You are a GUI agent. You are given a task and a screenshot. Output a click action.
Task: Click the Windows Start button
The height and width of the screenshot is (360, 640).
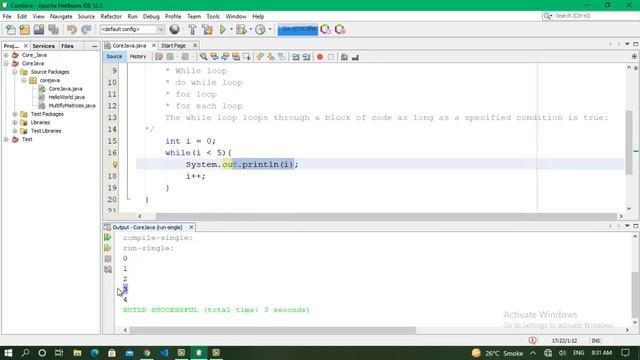tap(8, 353)
